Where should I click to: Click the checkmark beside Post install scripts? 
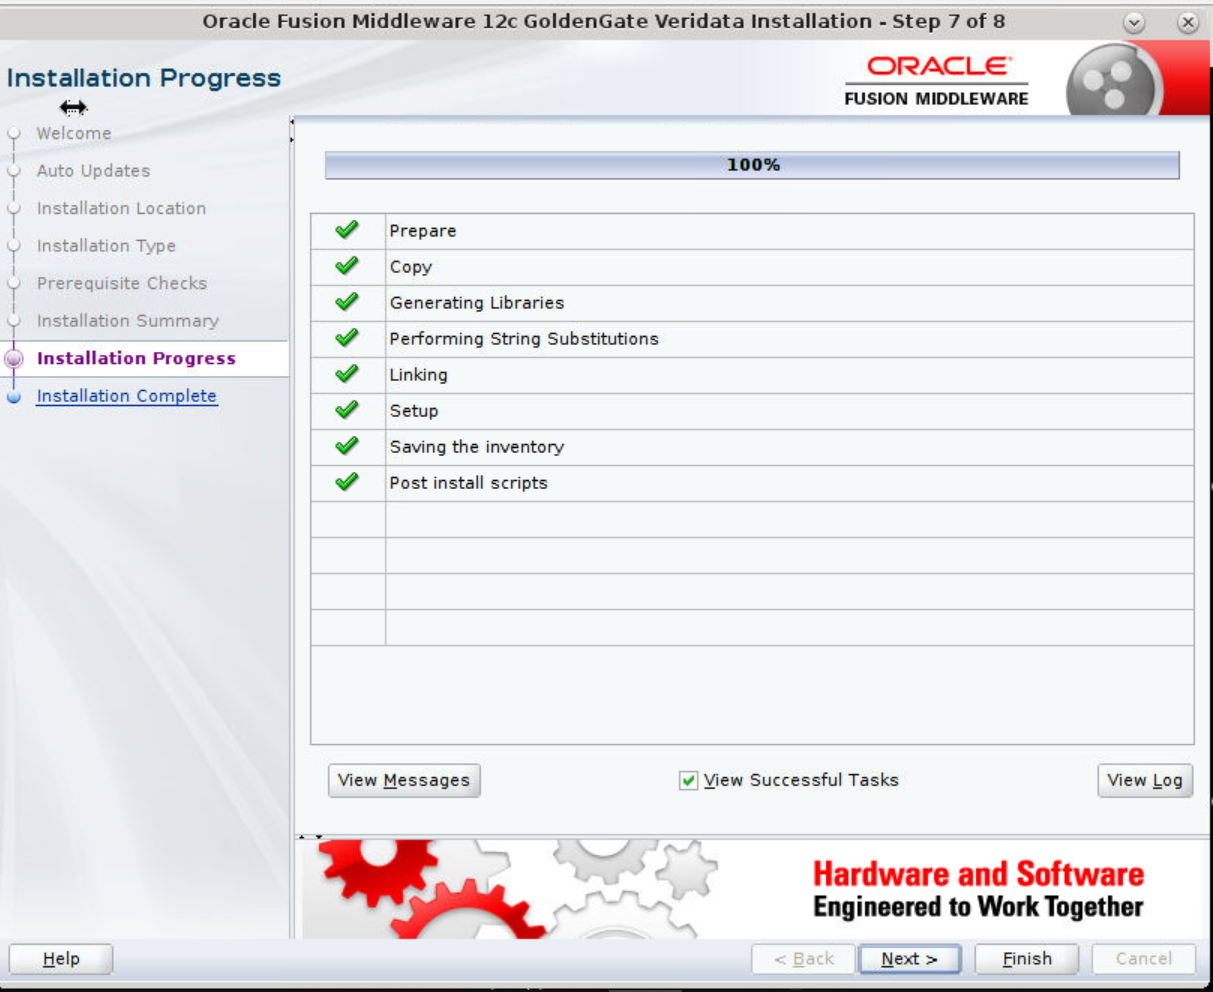point(347,482)
